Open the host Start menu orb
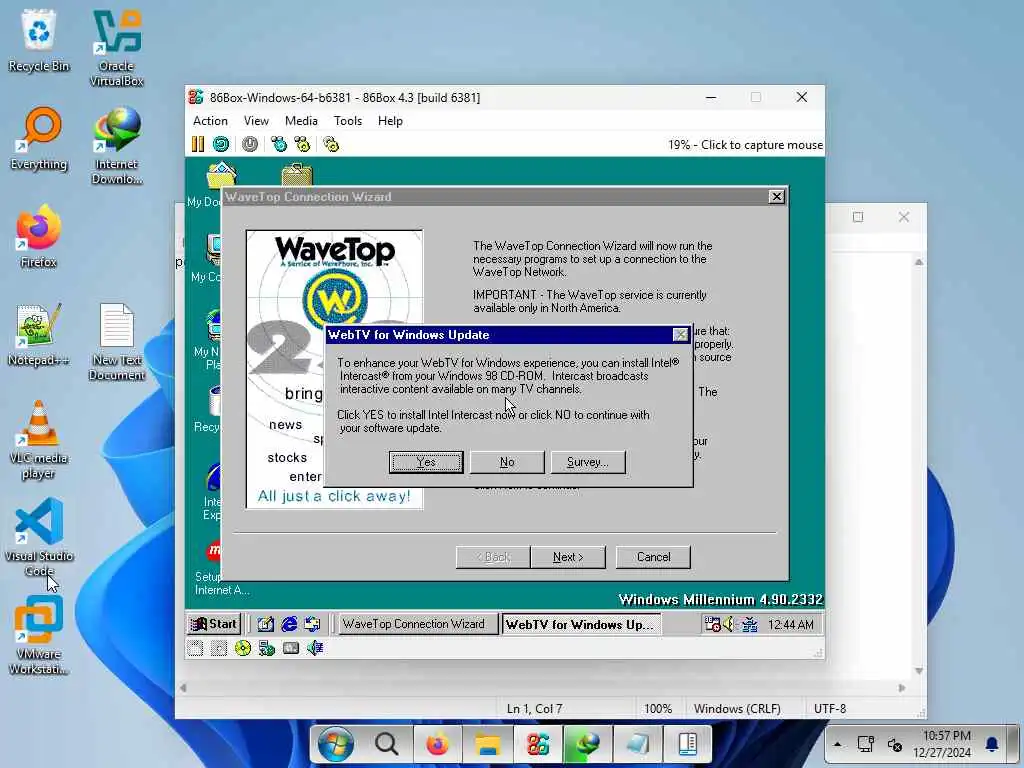The image size is (1024, 768). point(336,744)
